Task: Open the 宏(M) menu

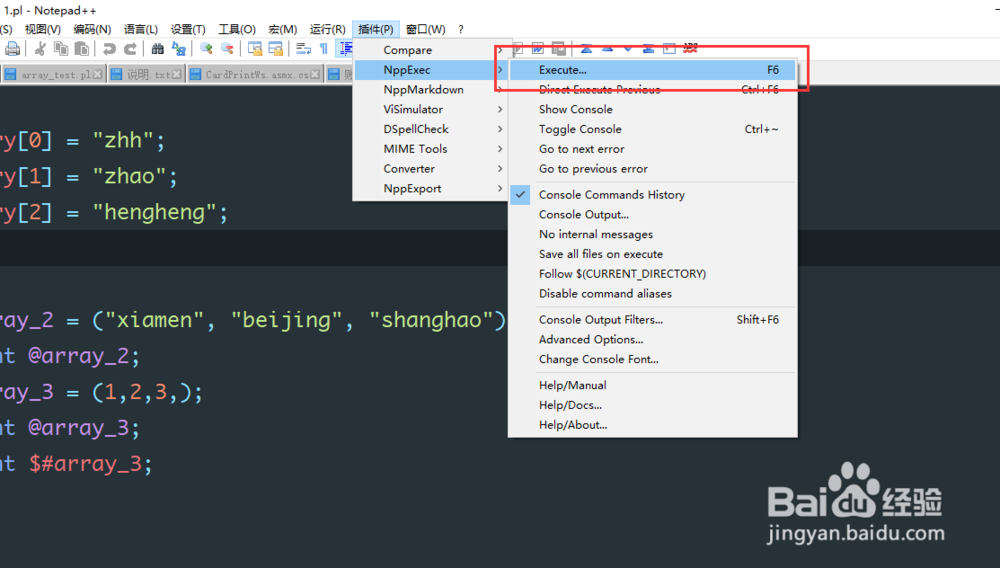Action: point(283,29)
